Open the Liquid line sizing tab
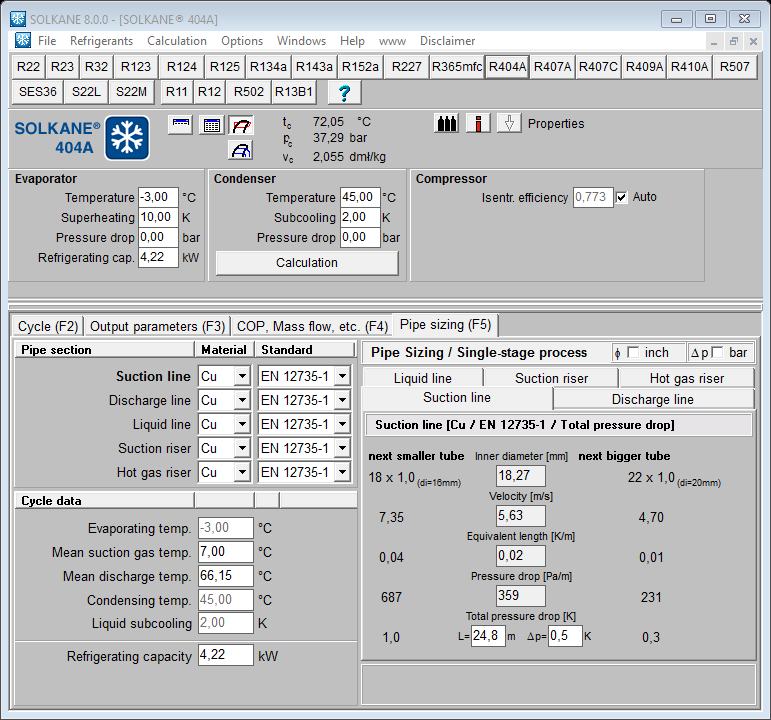771x720 pixels. (422, 378)
